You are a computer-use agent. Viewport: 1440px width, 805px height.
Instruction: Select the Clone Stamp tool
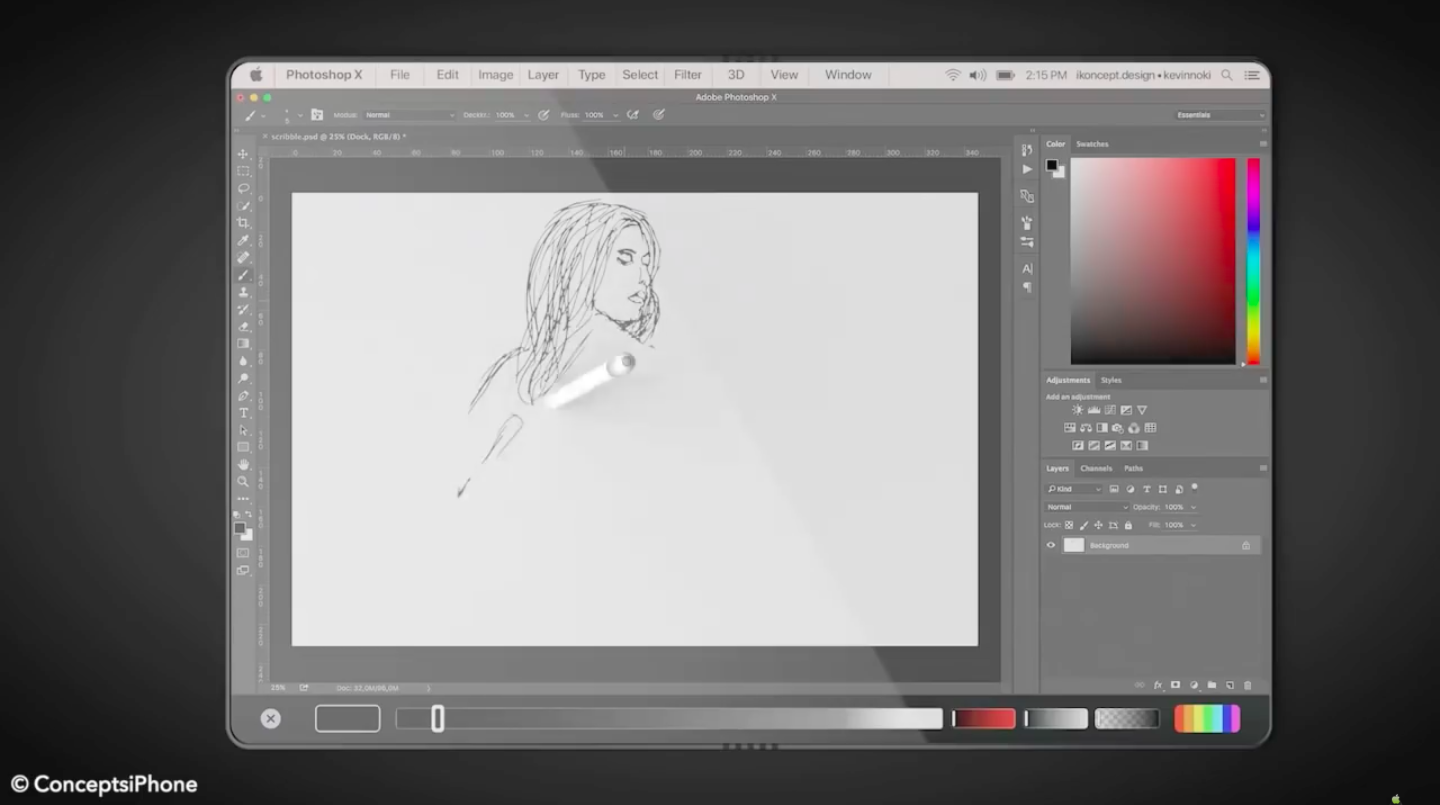tap(243, 292)
